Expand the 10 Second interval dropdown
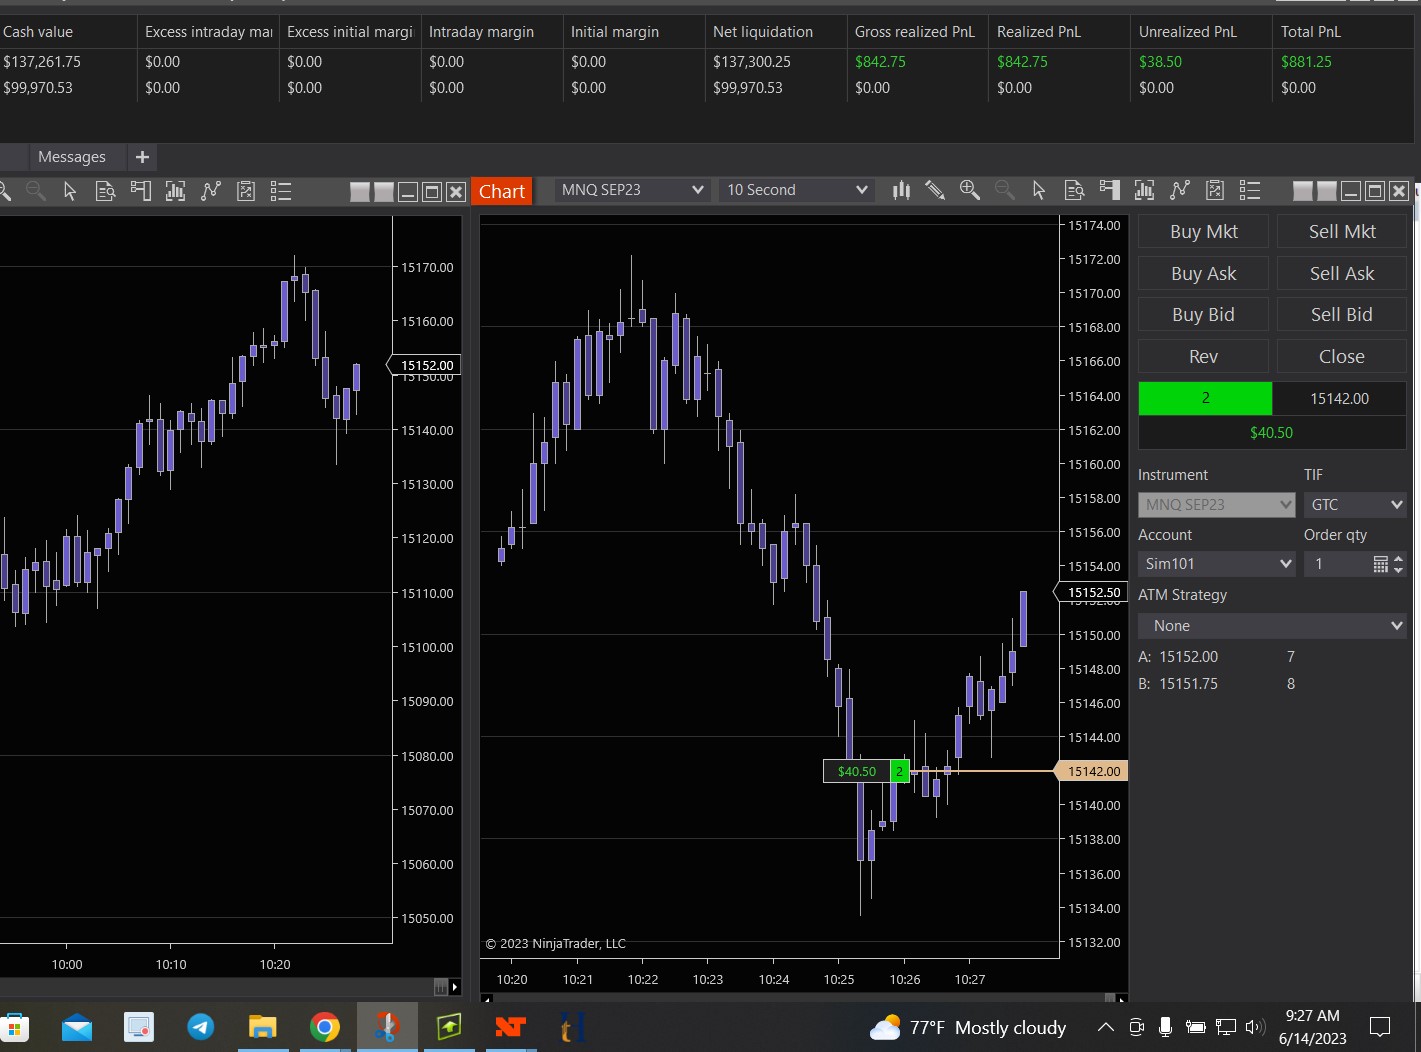This screenshot has height=1052, width=1421. tap(796, 190)
